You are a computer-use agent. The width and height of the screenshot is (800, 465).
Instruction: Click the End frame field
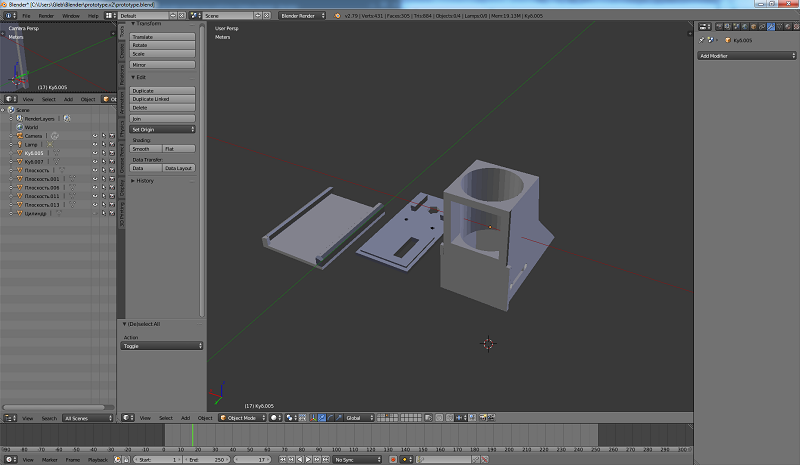[207, 459]
